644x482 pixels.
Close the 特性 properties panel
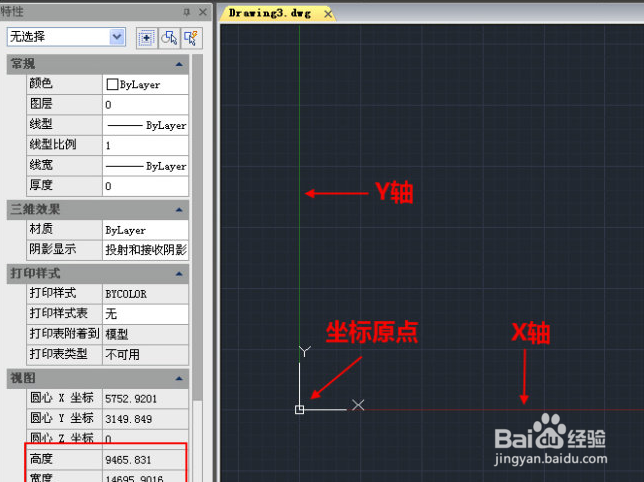pyautogui.click(x=203, y=12)
